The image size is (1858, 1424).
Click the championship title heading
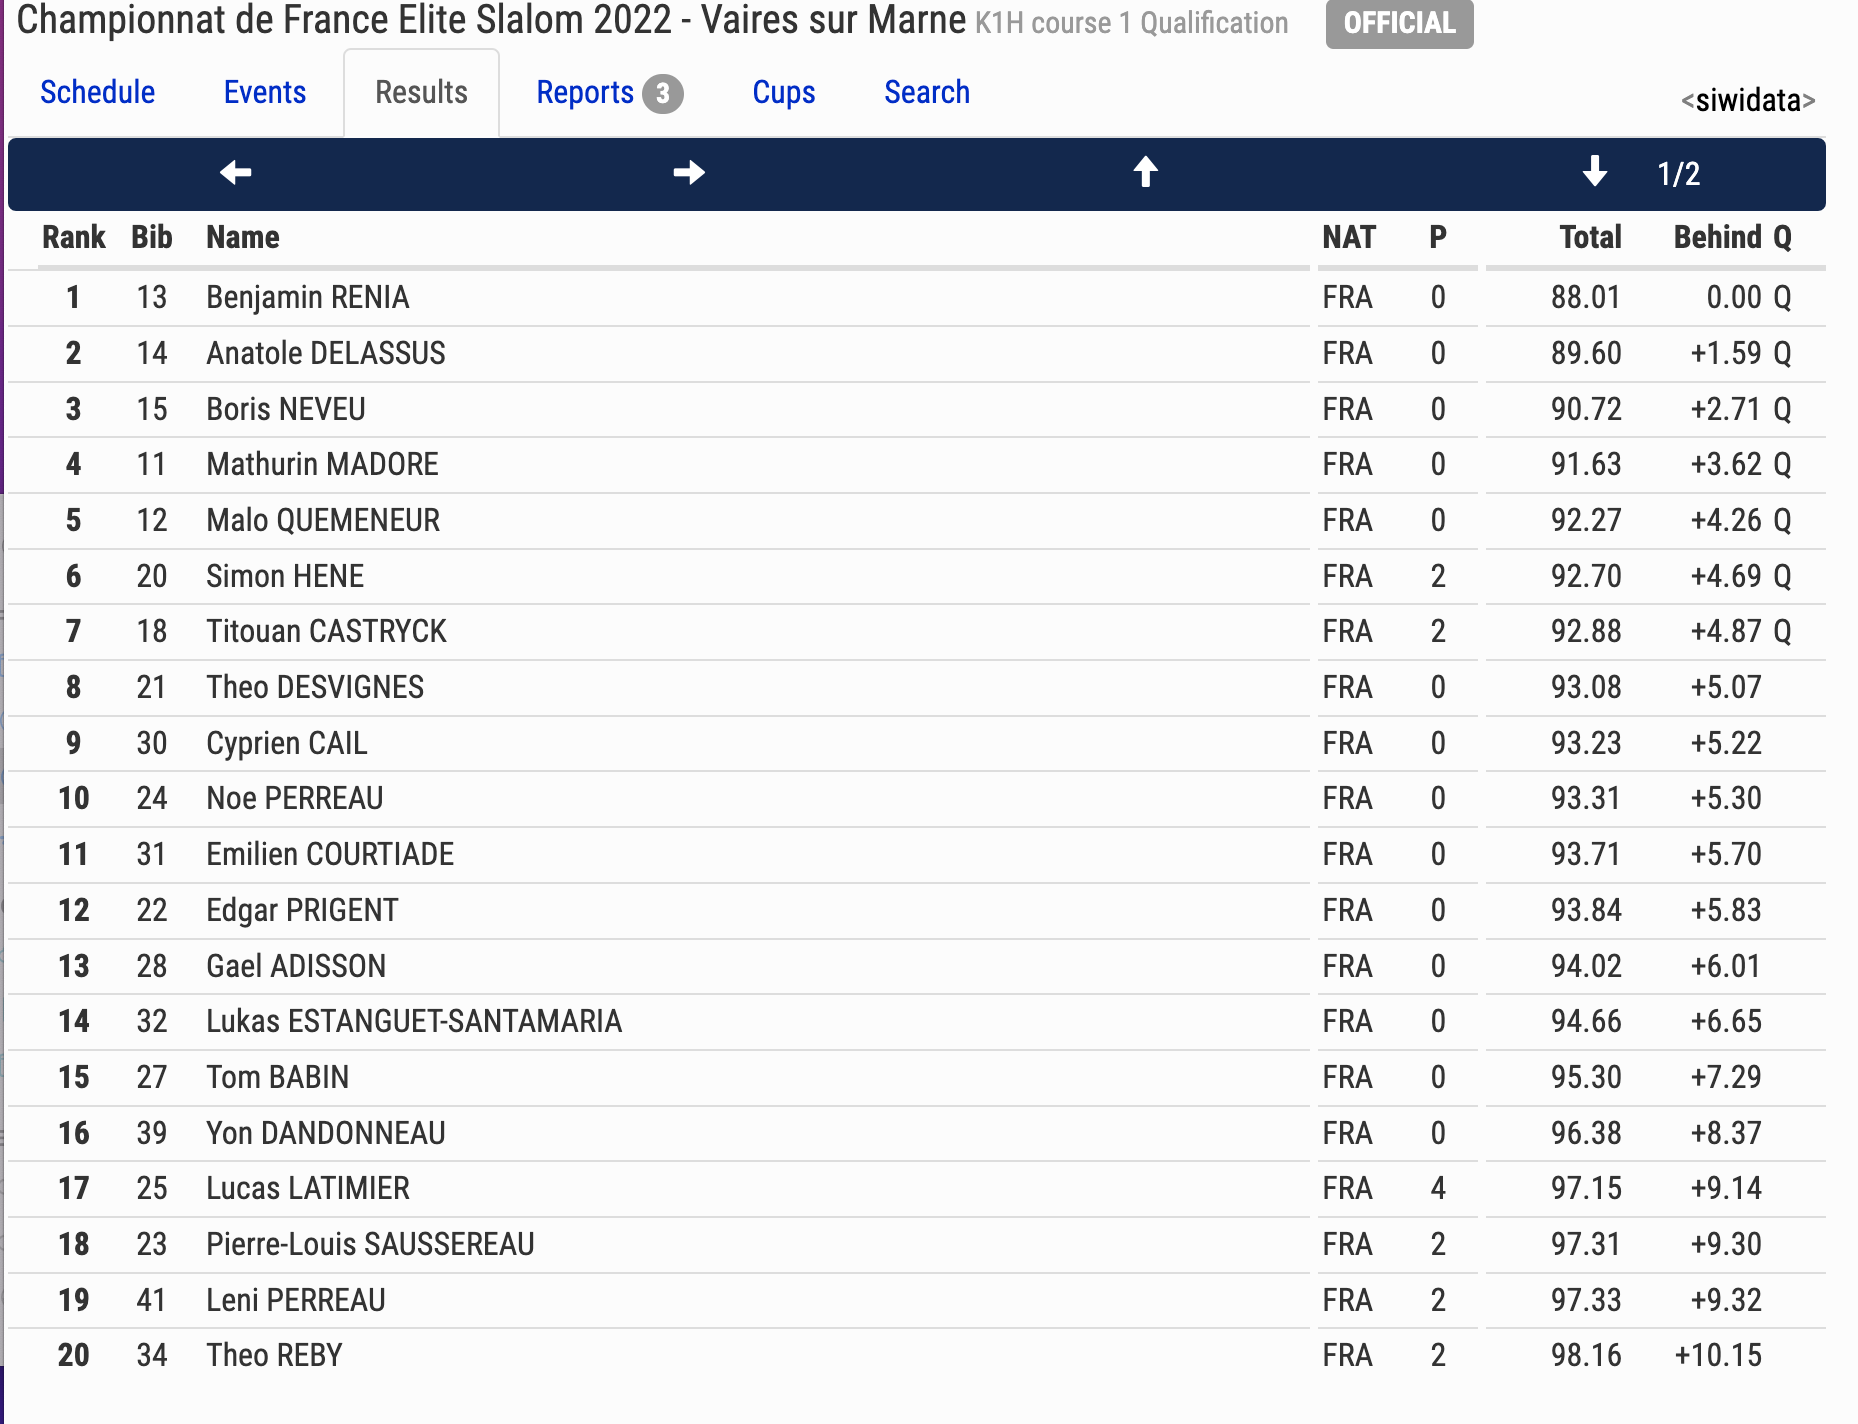click(491, 20)
